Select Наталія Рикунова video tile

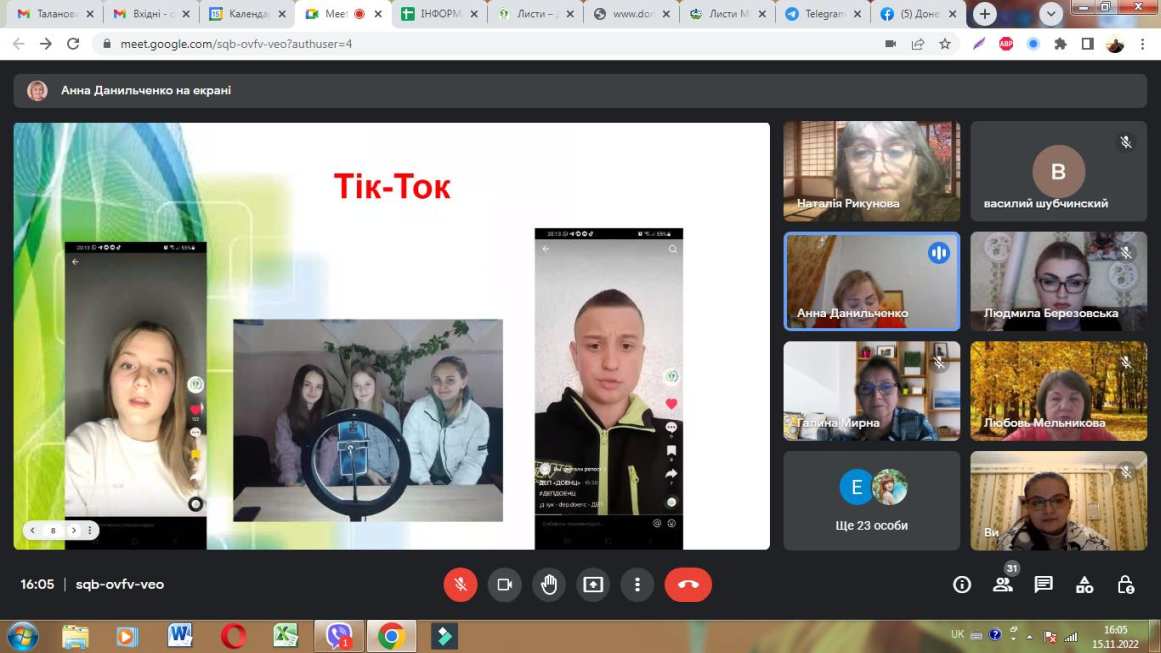coord(871,171)
